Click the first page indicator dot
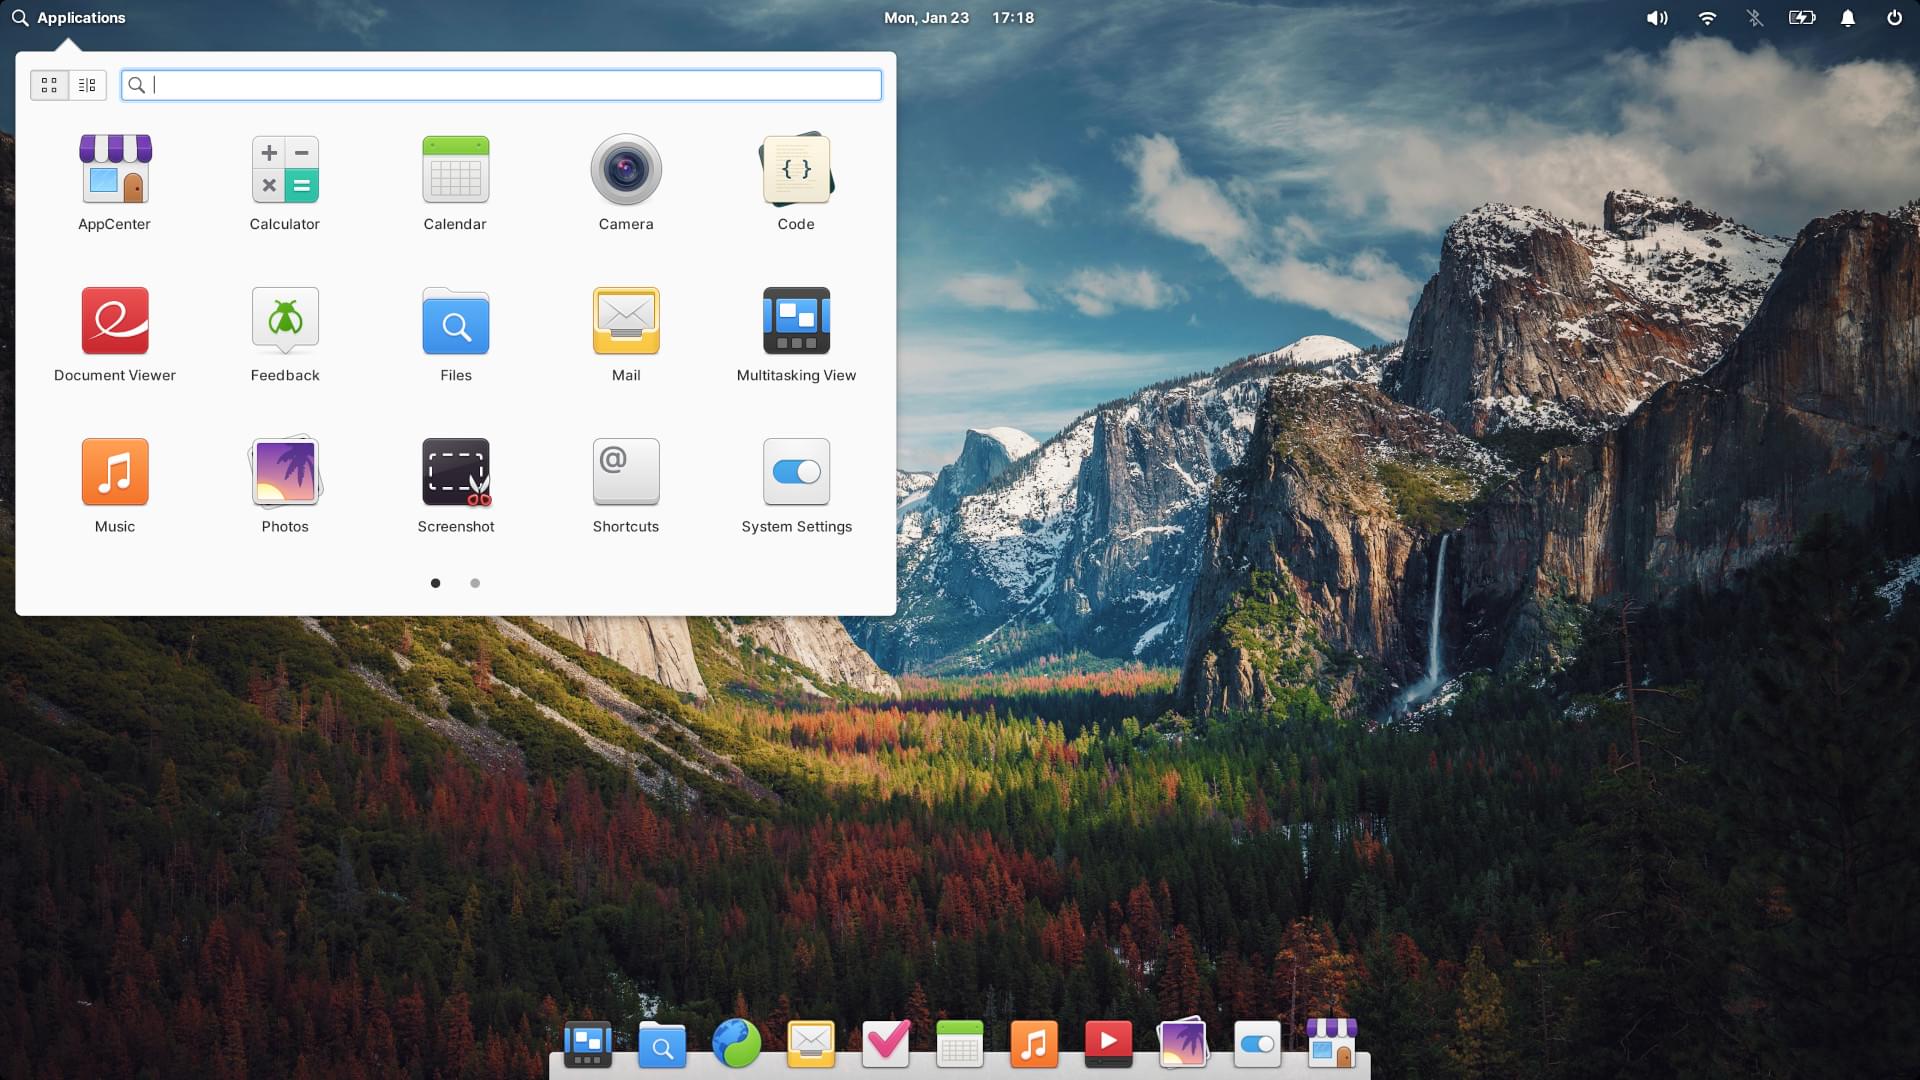 click(436, 583)
